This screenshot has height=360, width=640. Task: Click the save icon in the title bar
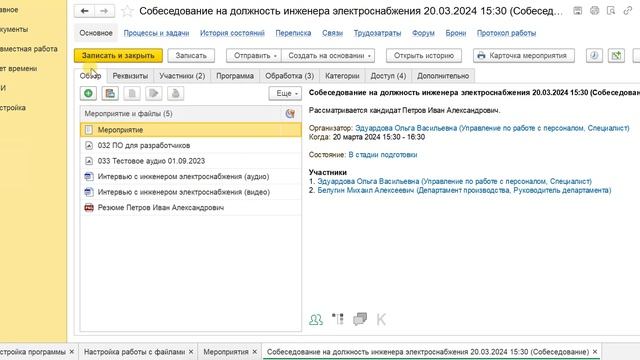[578, 11]
